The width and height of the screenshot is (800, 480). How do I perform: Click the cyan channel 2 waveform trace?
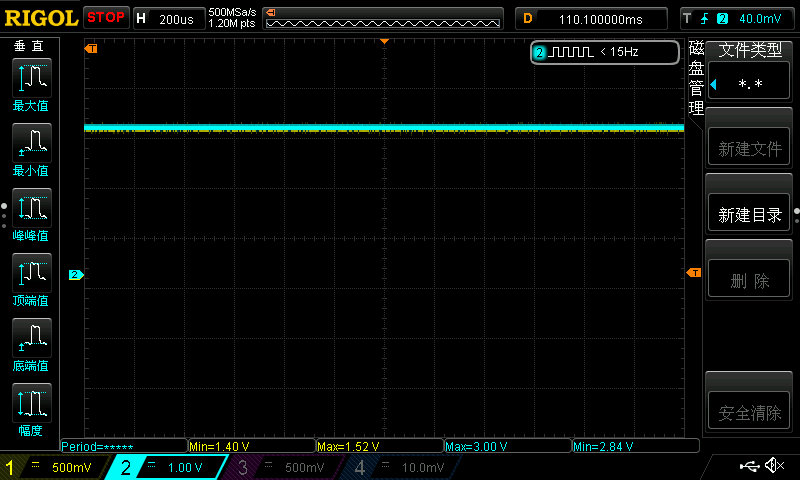pyautogui.click(x=384, y=127)
